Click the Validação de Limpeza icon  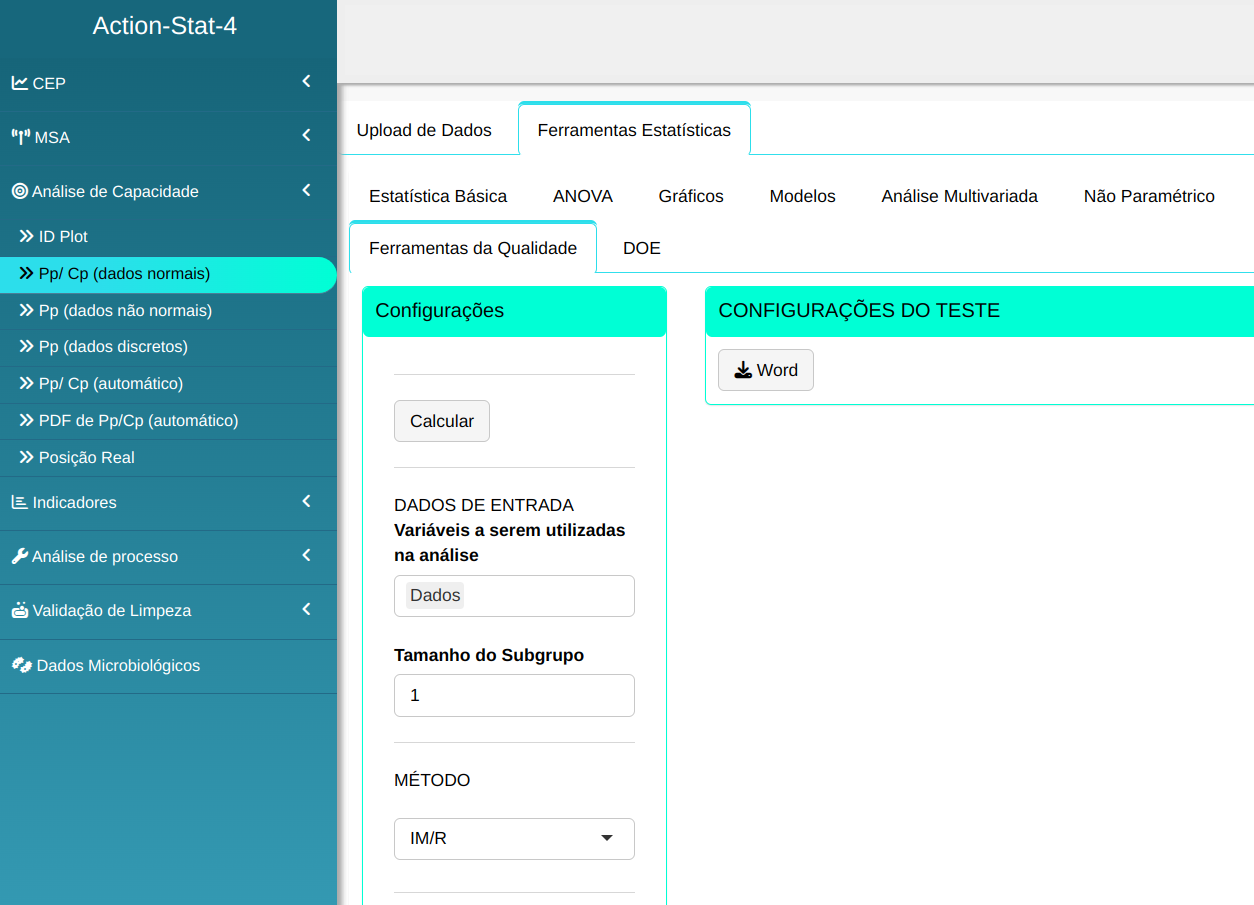(19, 610)
